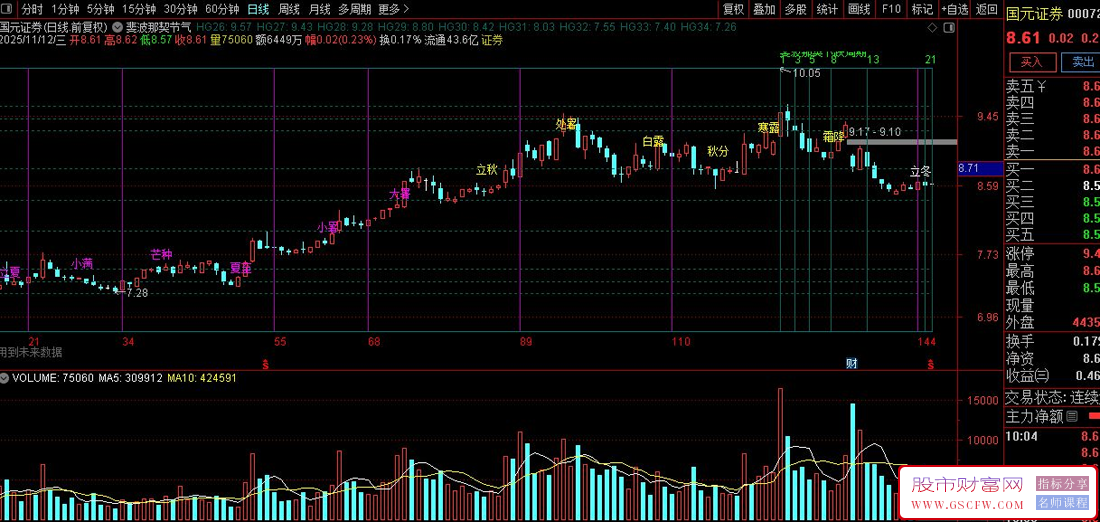Click the 芒种 solar term label
Image resolution: width=1100 pixels, height=522 pixels.
click(x=161, y=254)
